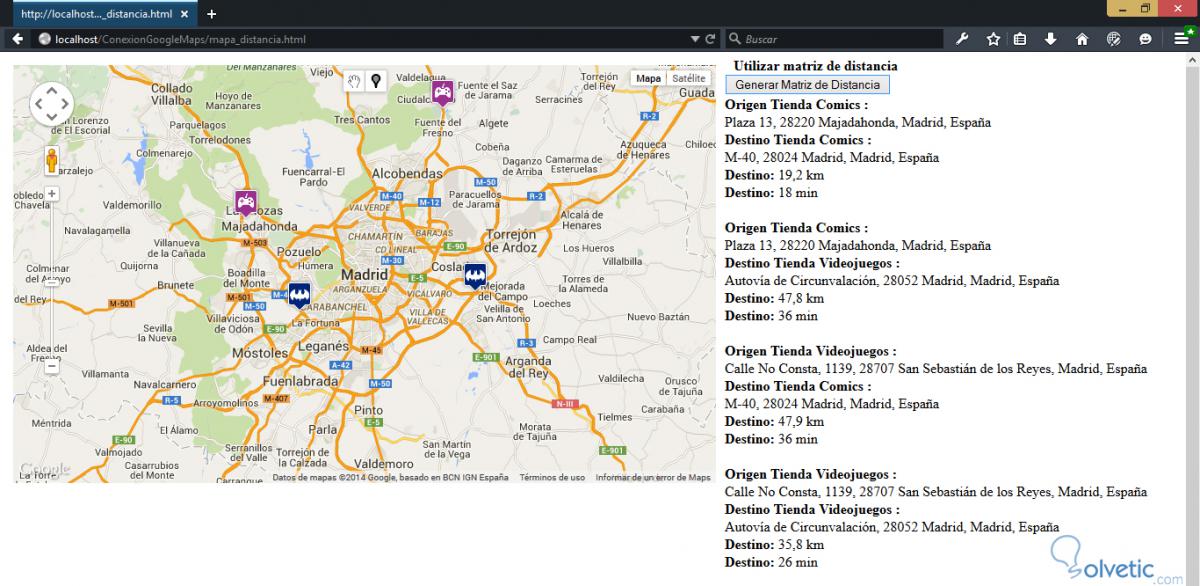
Task: Open a new tab with the plus button
Action: (211, 14)
